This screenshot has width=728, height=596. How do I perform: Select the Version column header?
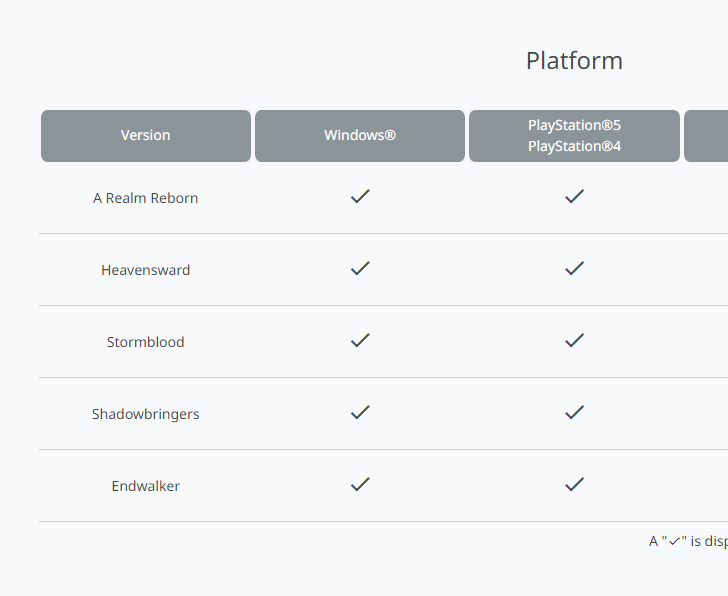coord(146,136)
